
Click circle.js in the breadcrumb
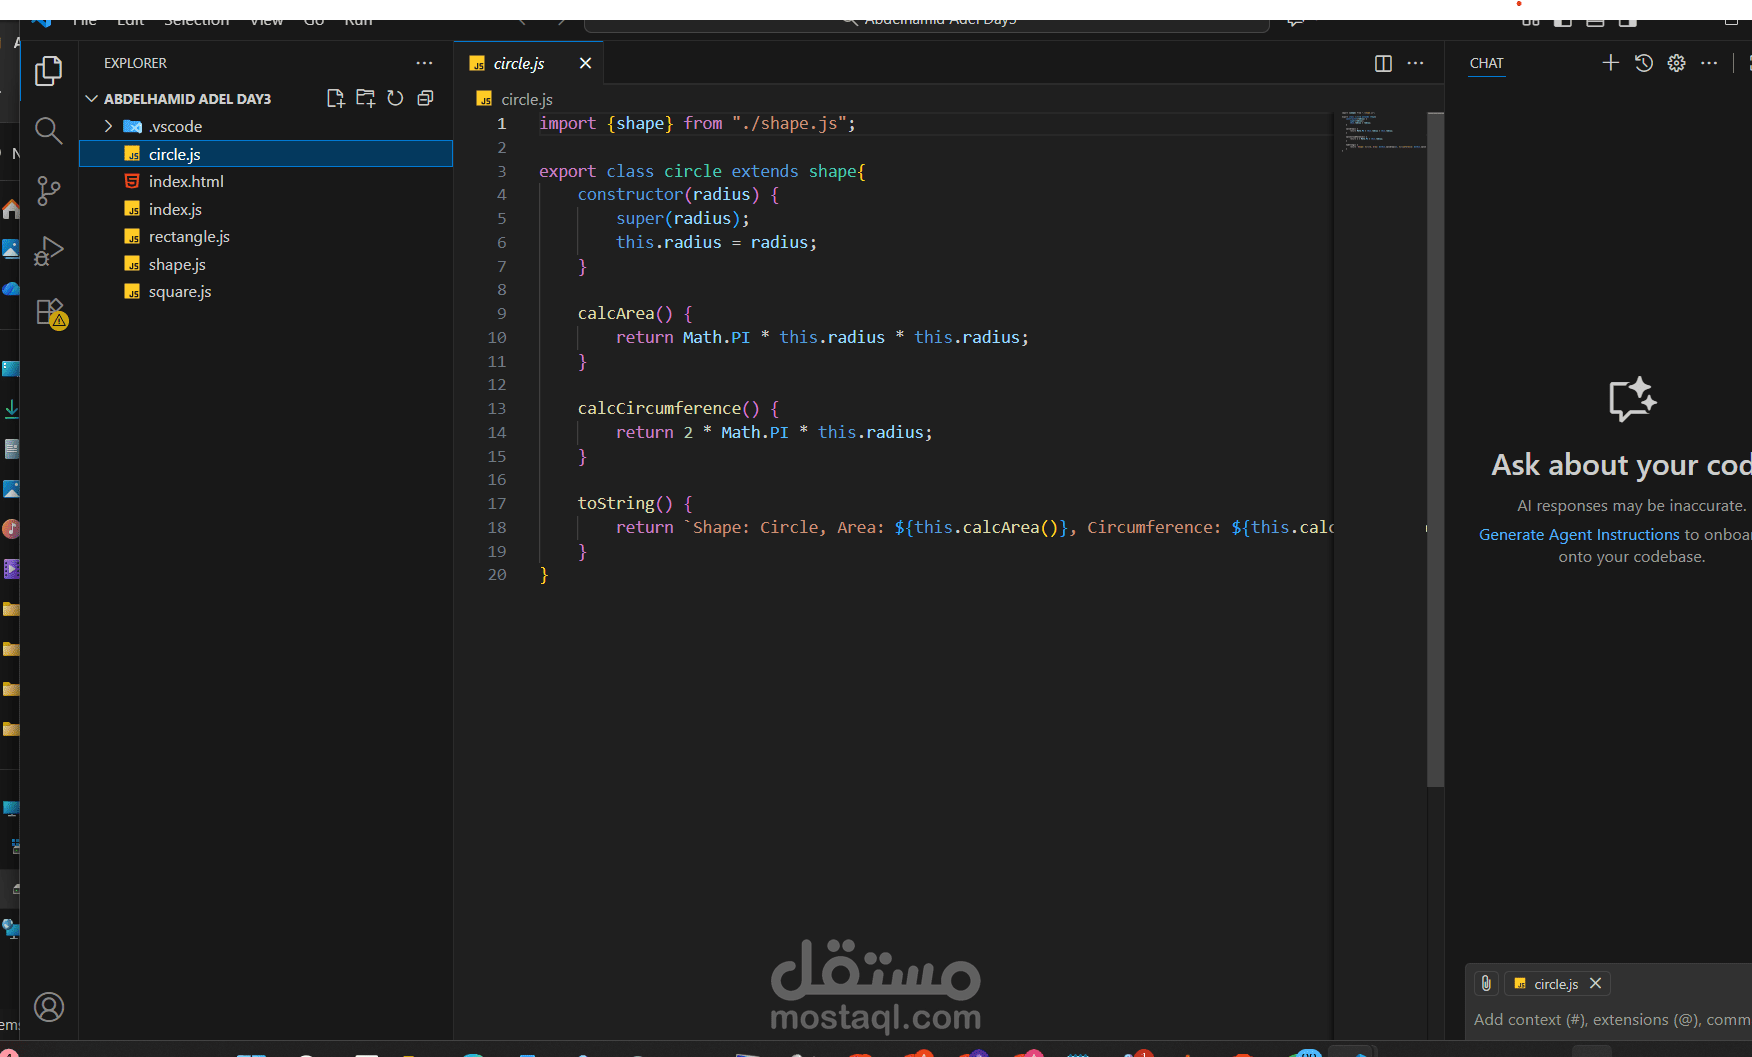tap(526, 99)
